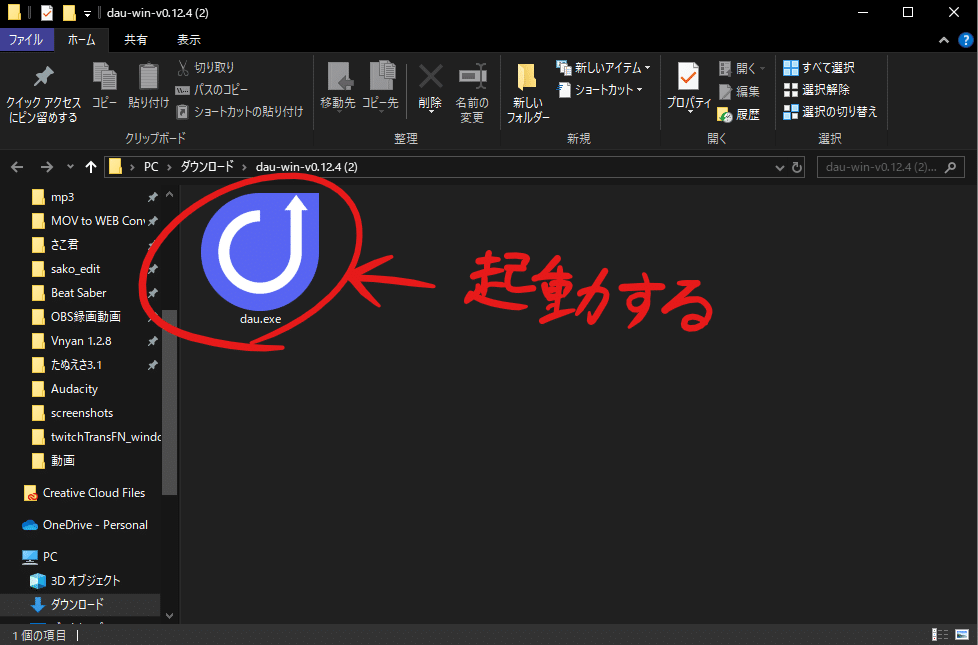This screenshot has width=978, height=645.
Task: Open Copy to (コピー先) menu
Action: pyautogui.click(x=380, y=87)
